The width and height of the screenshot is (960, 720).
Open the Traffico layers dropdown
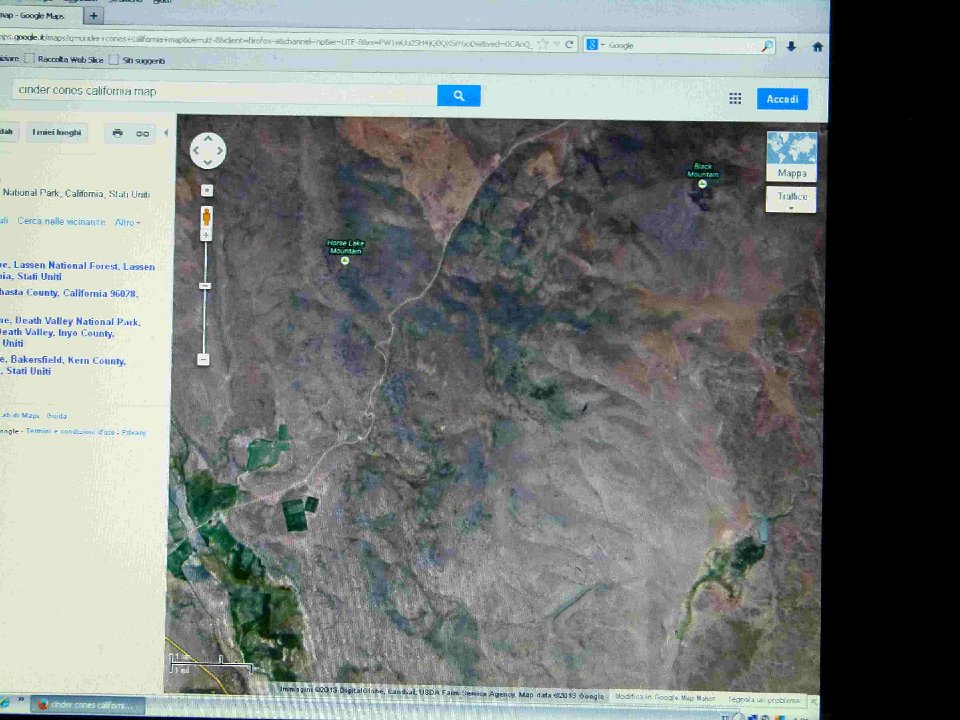click(791, 200)
